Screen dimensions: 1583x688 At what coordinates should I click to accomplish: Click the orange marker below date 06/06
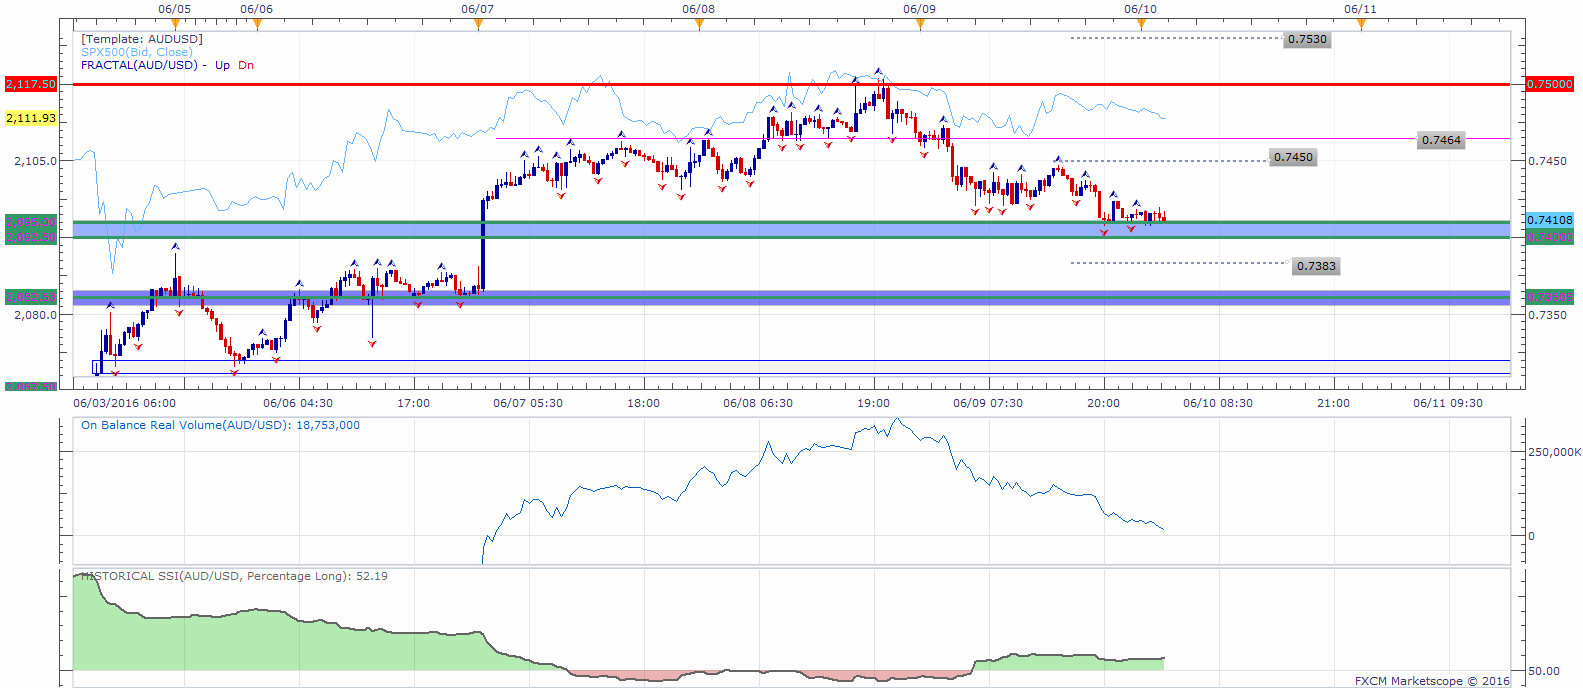tap(257, 24)
